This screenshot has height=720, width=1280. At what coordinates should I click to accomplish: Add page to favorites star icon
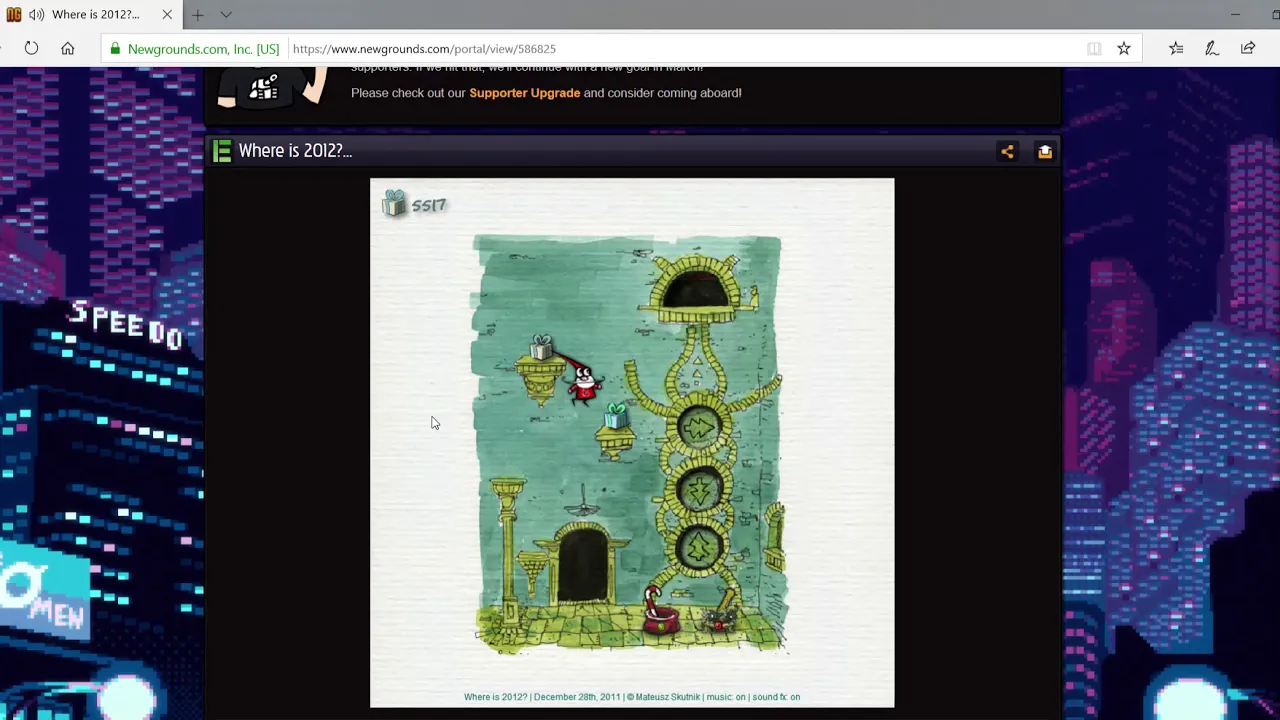click(x=1124, y=48)
